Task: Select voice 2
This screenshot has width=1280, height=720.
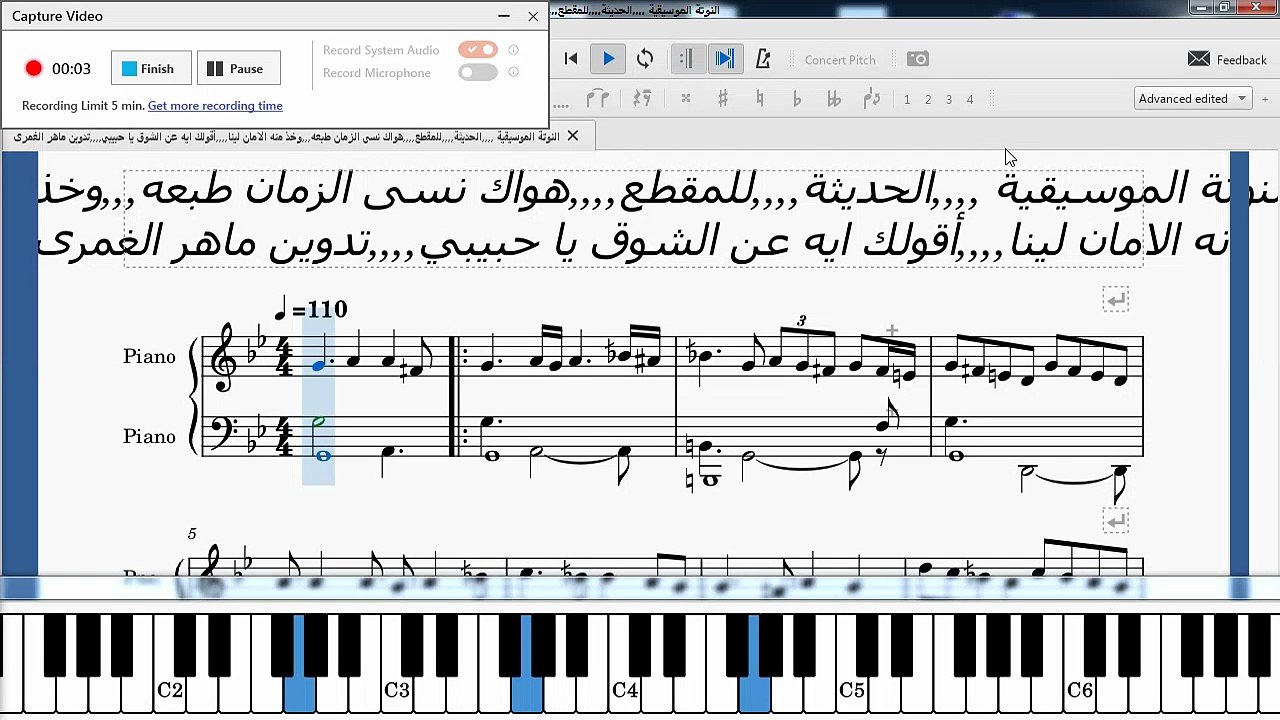Action: point(928,99)
